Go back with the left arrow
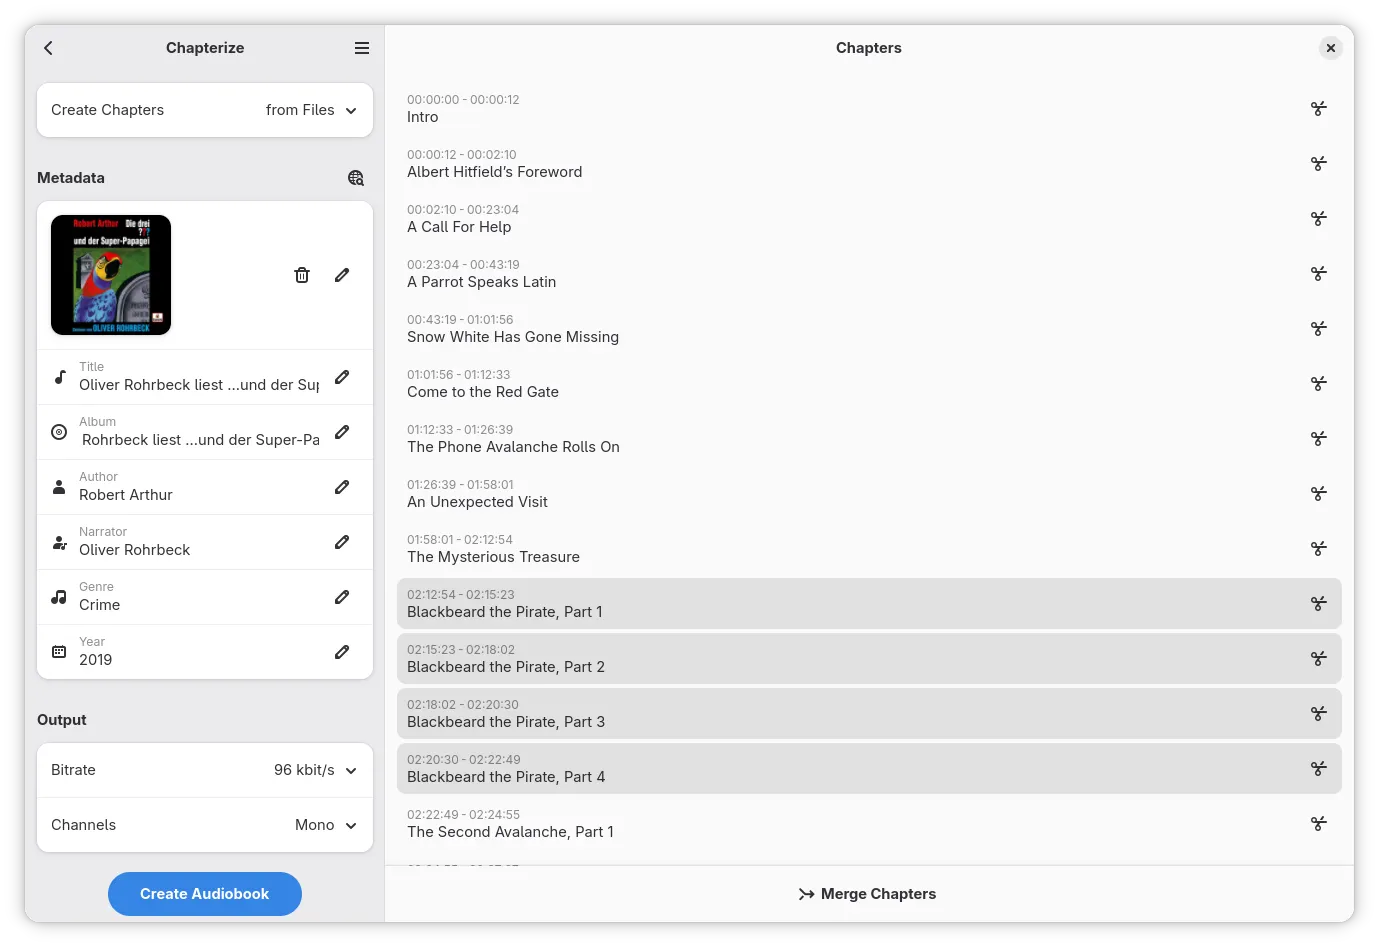This screenshot has height=947, width=1379. 48,48
